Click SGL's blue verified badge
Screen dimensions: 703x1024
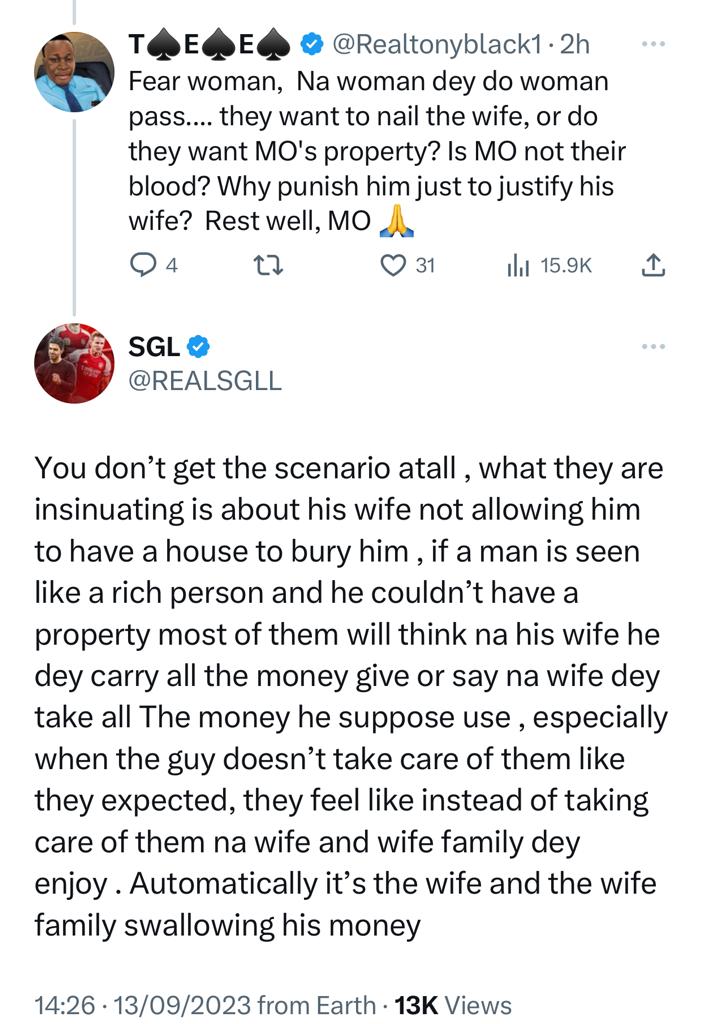(x=199, y=347)
